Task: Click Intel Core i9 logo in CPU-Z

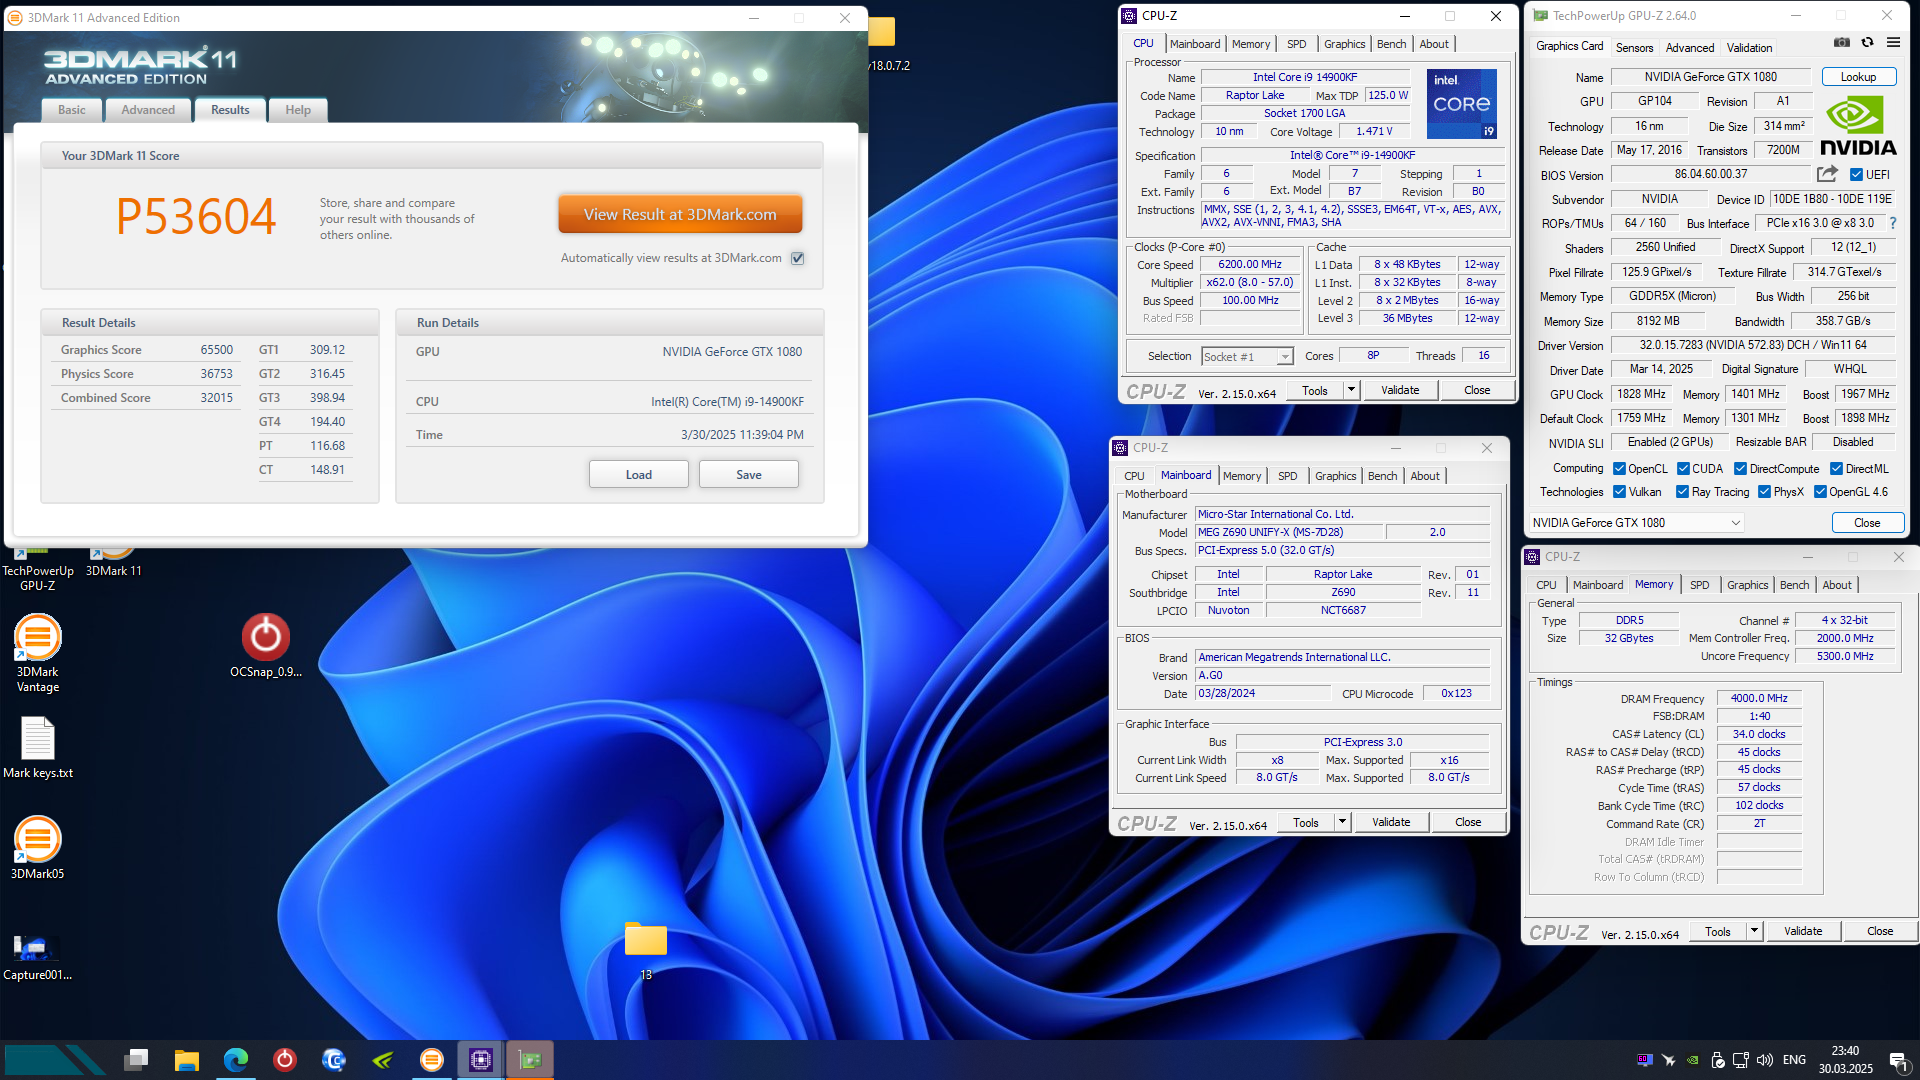Action: pyautogui.click(x=1461, y=103)
